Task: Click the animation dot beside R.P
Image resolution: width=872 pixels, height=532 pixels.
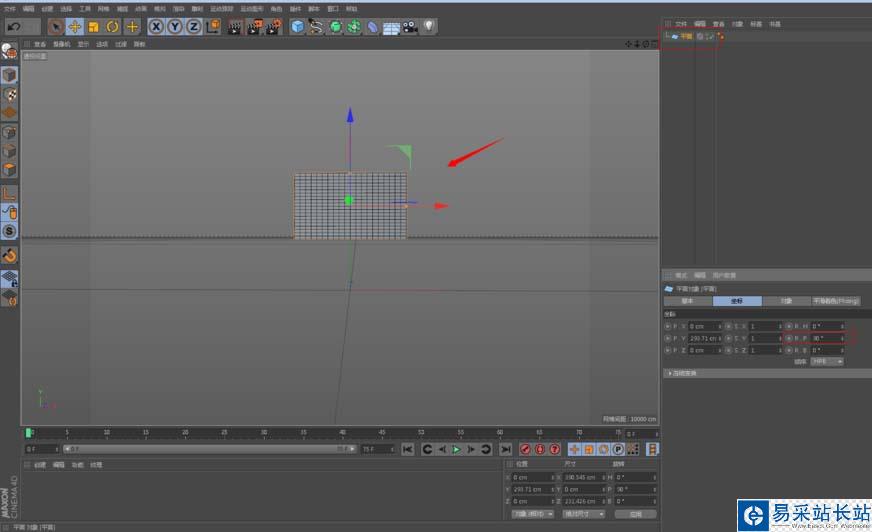Action: pos(789,338)
